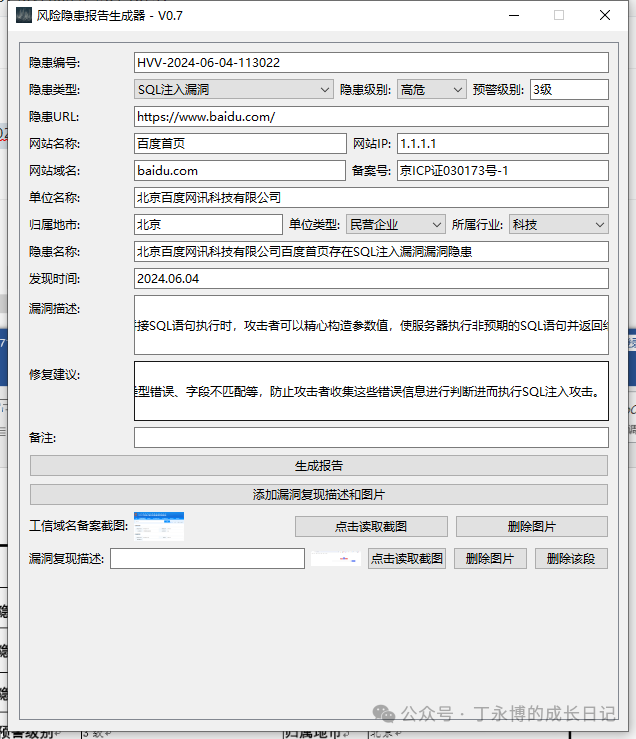The height and width of the screenshot is (739, 636).
Task: Click the 单位名称 input field
Action: coord(371,197)
